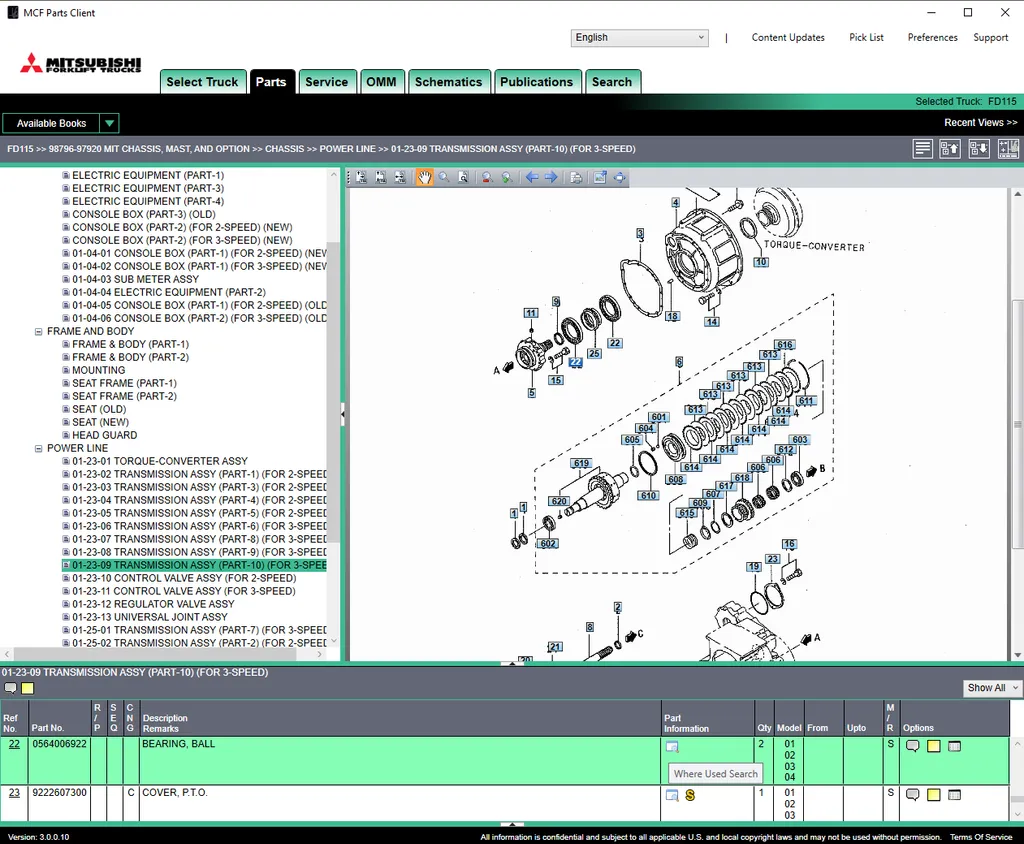Switch to the OMM tab

(x=381, y=82)
